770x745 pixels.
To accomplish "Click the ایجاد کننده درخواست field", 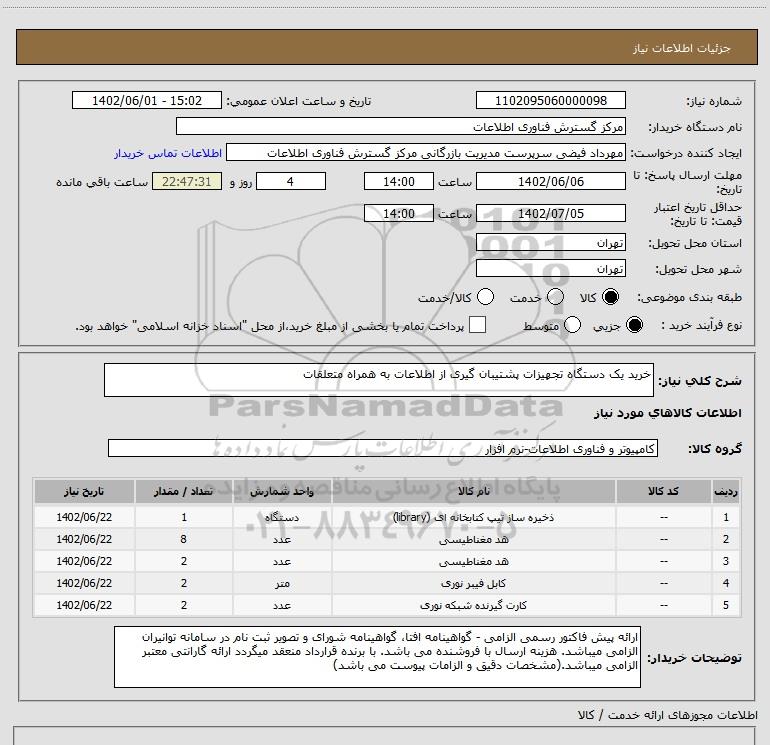I will 426,152.
